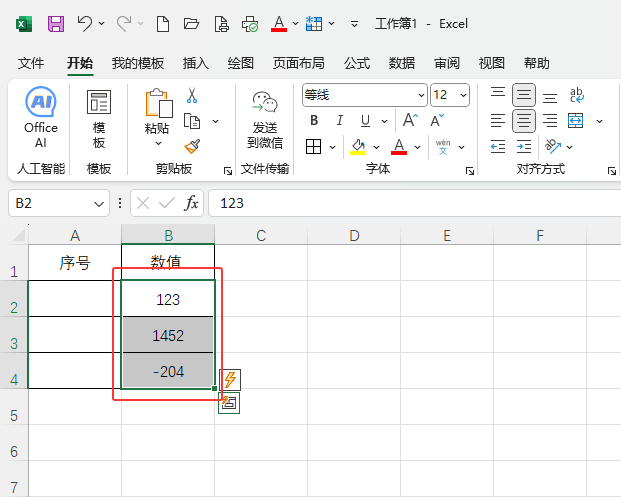Image resolution: width=621 pixels, height=497 pixels.
Task: Switch to 页面布局 tab
Action: (x=299, y=63)
